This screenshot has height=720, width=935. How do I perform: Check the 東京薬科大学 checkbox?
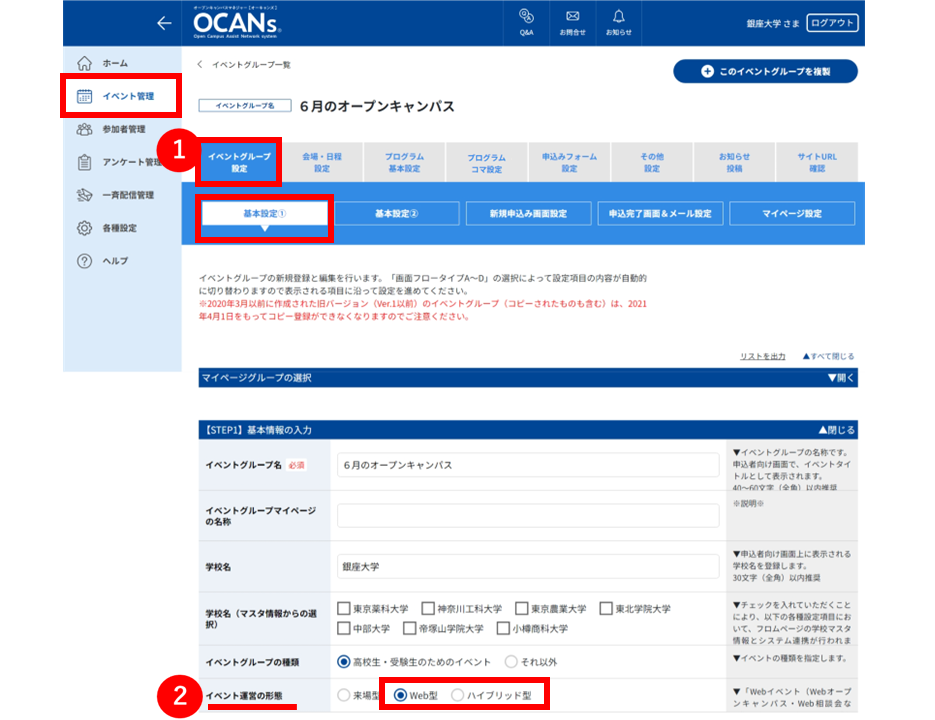click(x=343, y=608)
